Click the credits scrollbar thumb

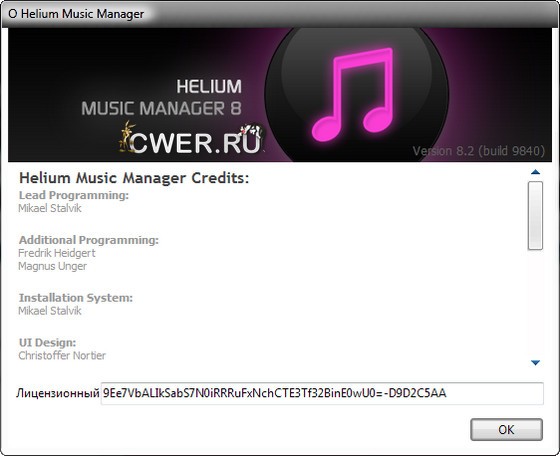click(x=535, y=215)
